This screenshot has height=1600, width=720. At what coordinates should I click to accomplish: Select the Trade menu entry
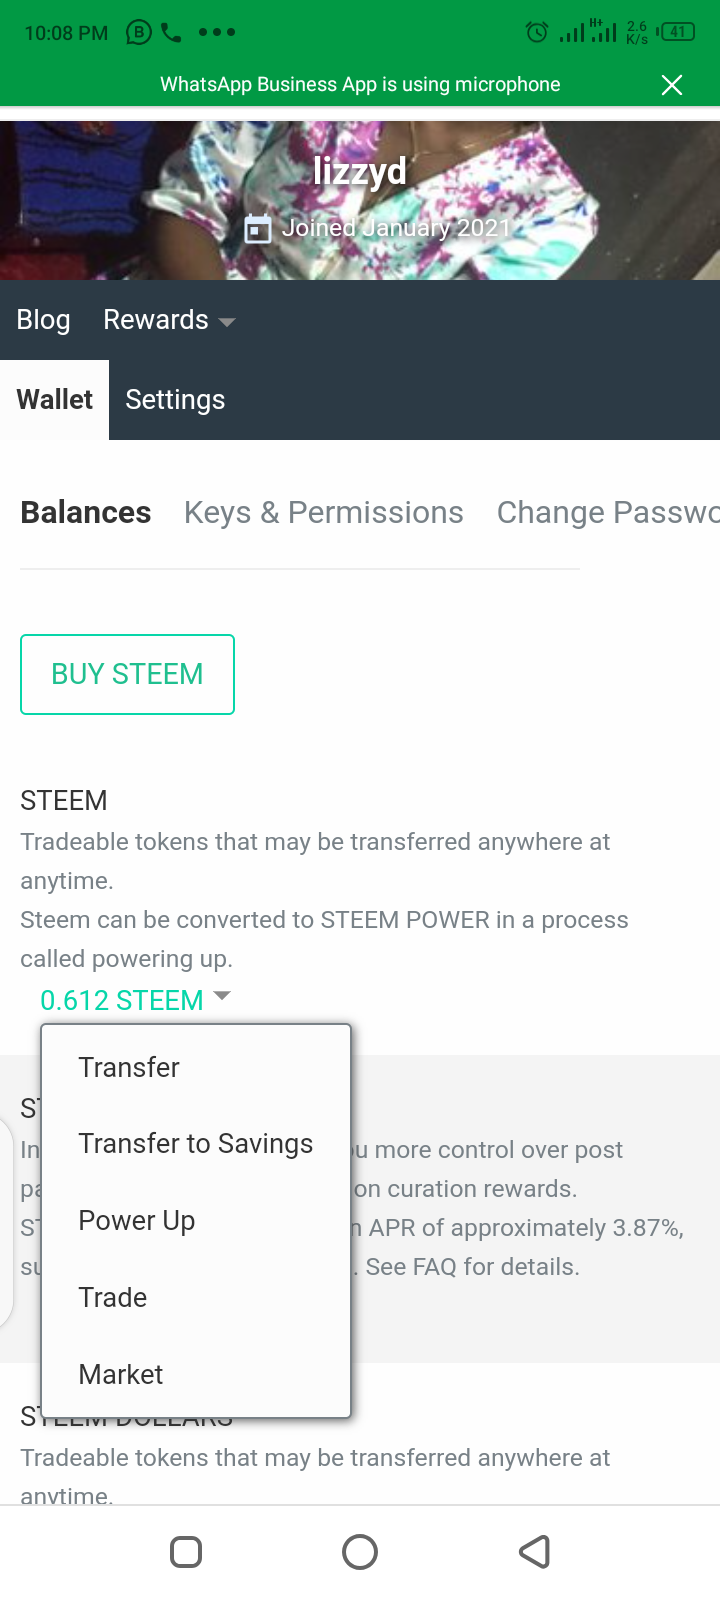113,1298
